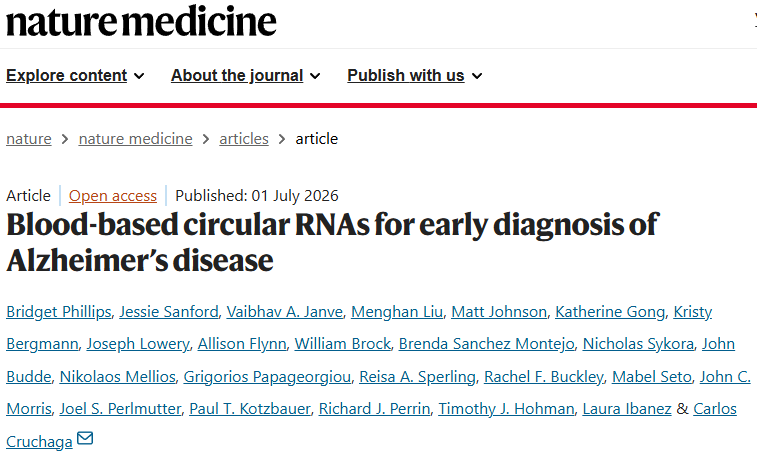Open author Brenda Sanchez Montejo
757x451 pixels.
click(x=487, y=344)
